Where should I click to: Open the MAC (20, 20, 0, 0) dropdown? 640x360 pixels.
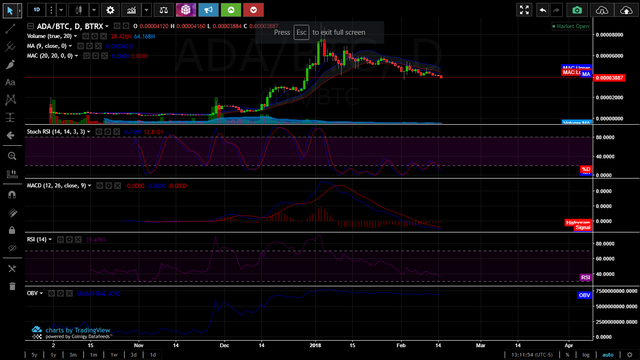tap(76, 56)
